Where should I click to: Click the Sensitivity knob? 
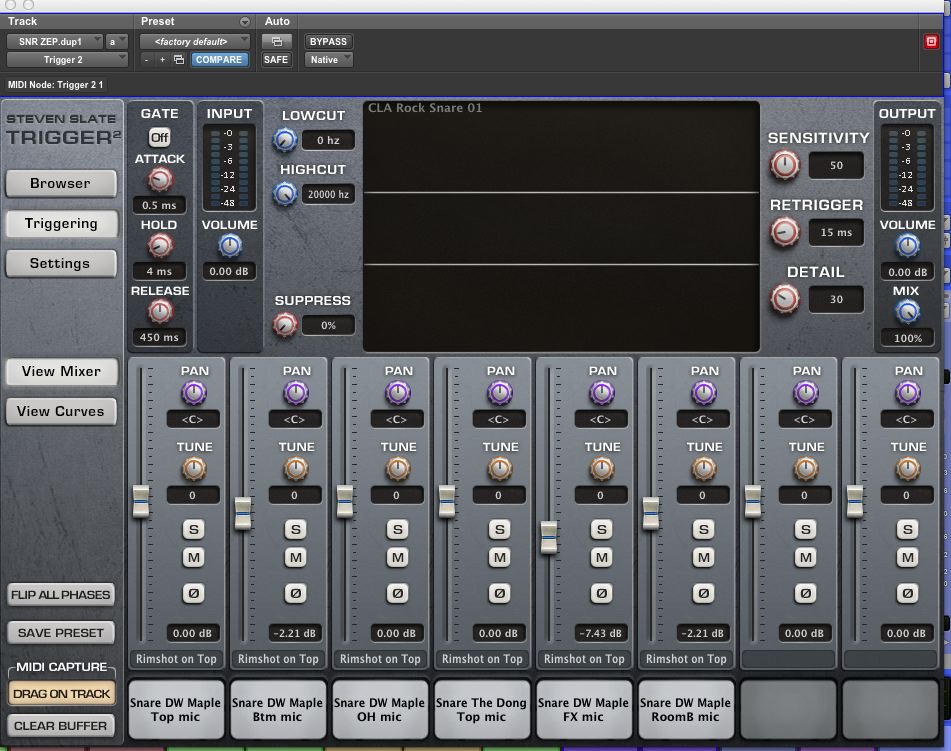785,166
